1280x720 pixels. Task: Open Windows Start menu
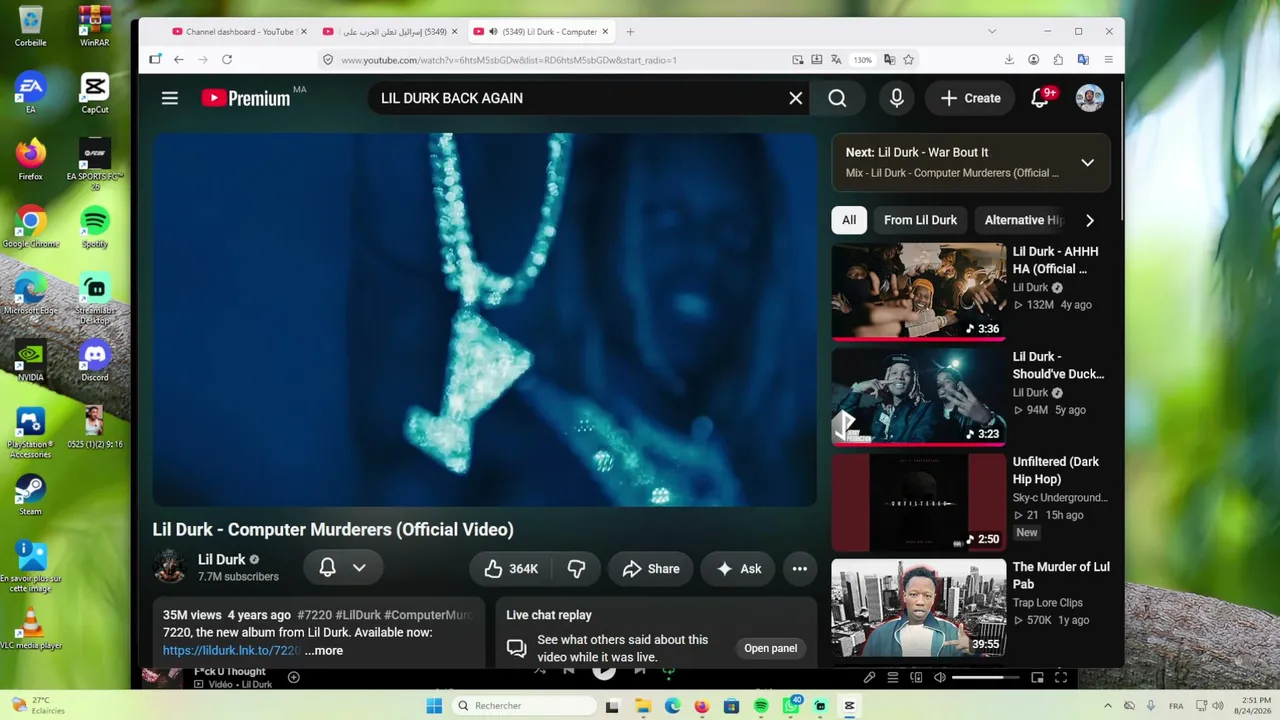[434, 706]
